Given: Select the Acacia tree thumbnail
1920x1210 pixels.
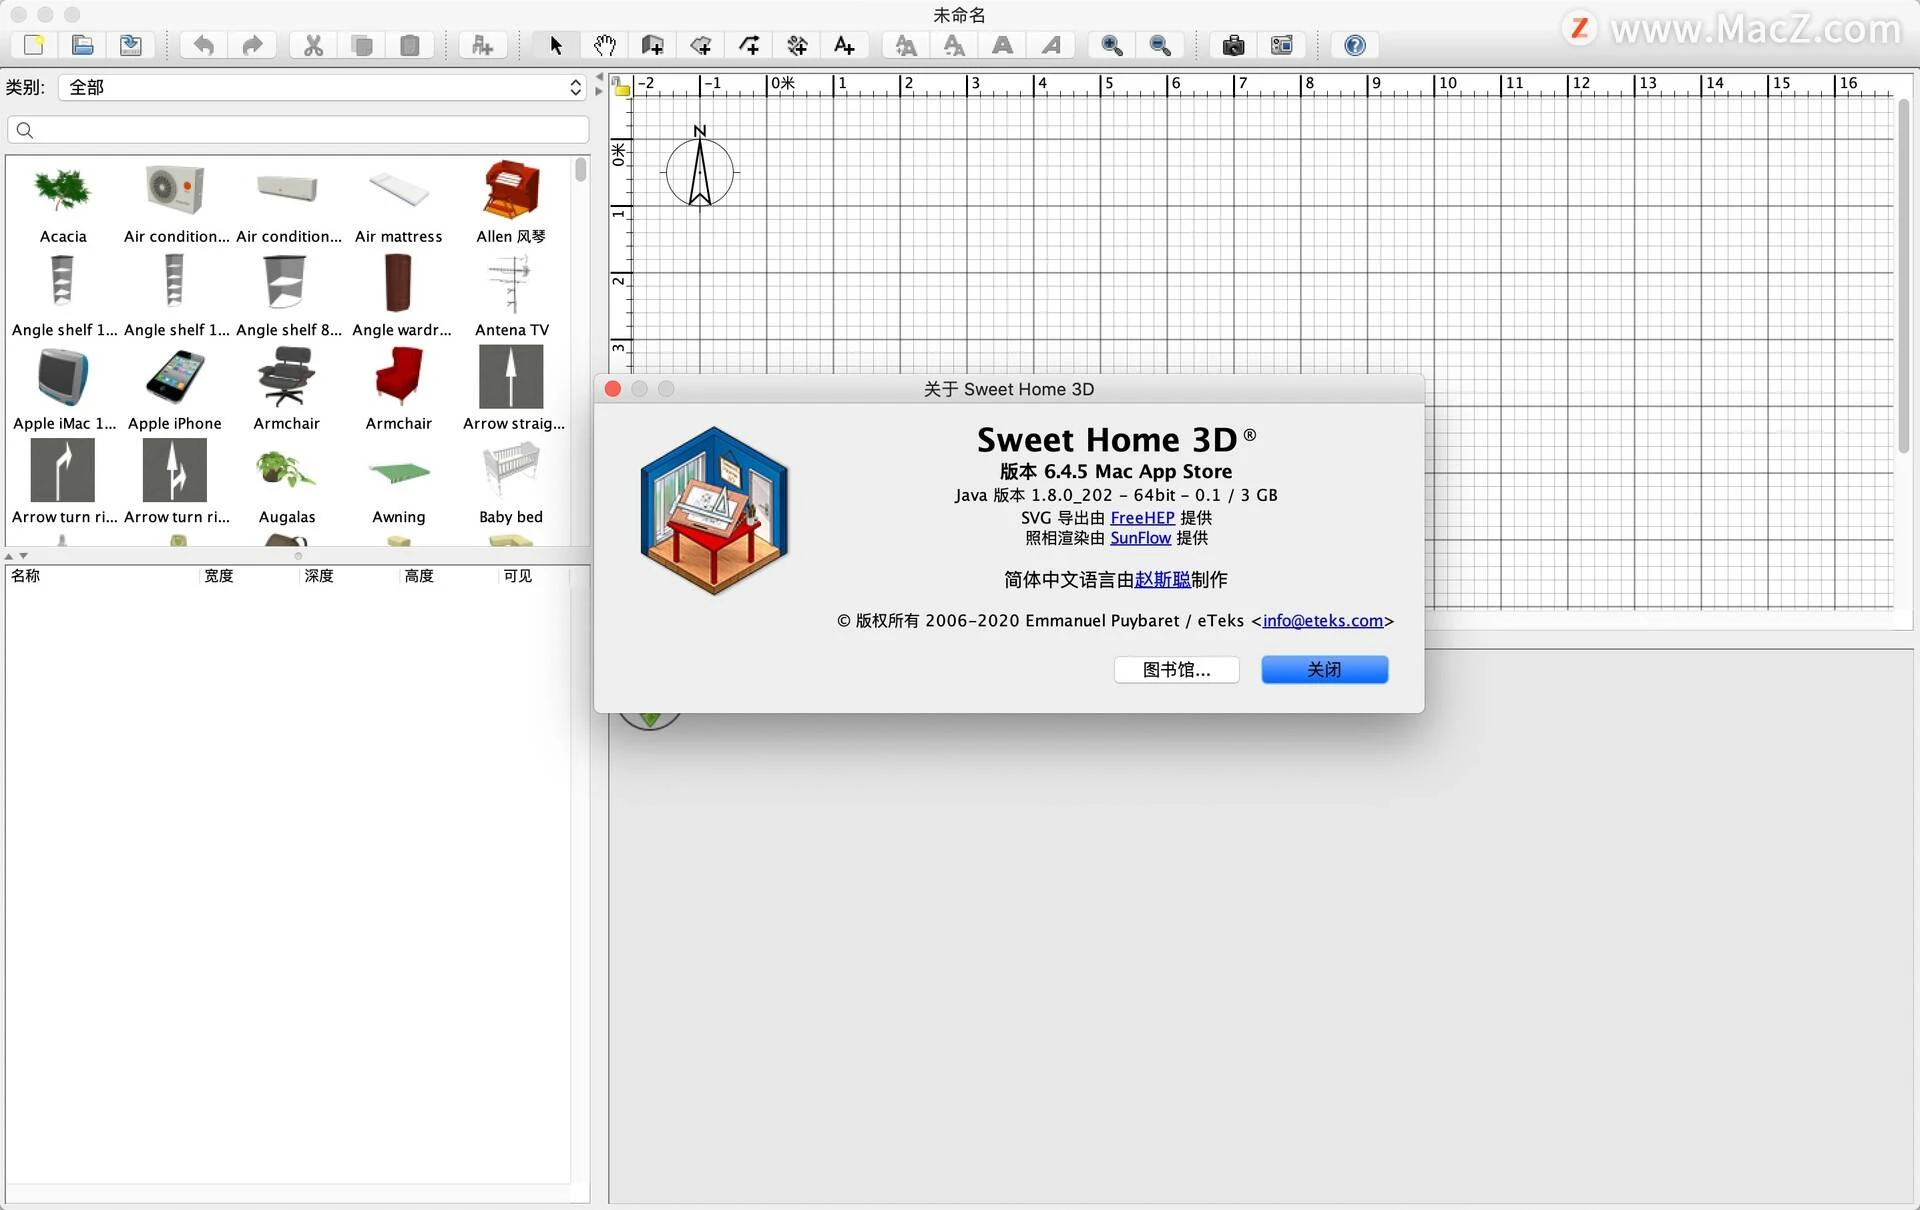Looking at the screenshot, I should [x=63, y=190].
